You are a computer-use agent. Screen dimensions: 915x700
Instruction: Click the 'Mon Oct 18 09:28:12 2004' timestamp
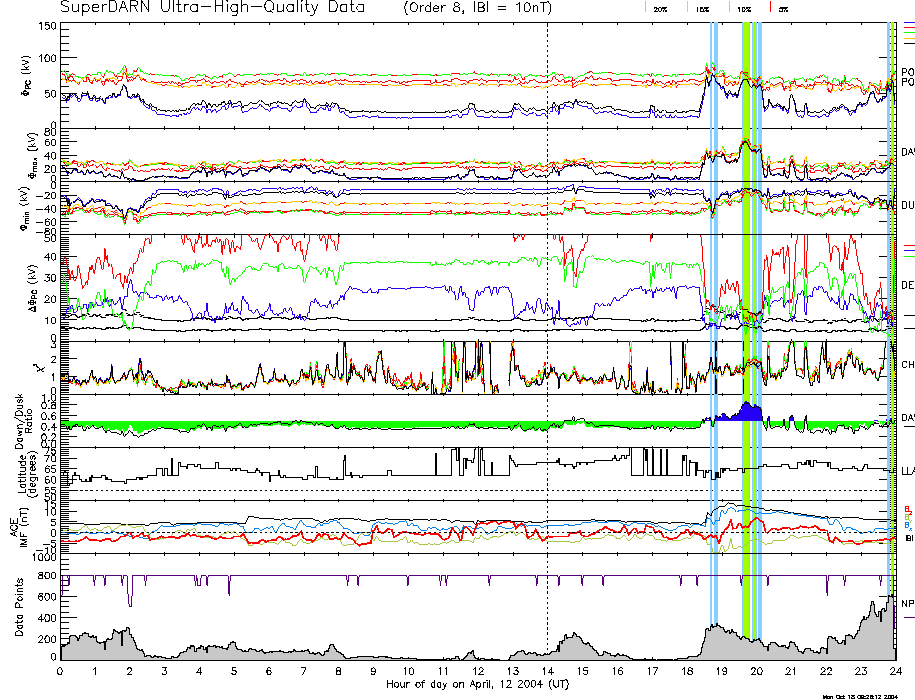(861, 696)
